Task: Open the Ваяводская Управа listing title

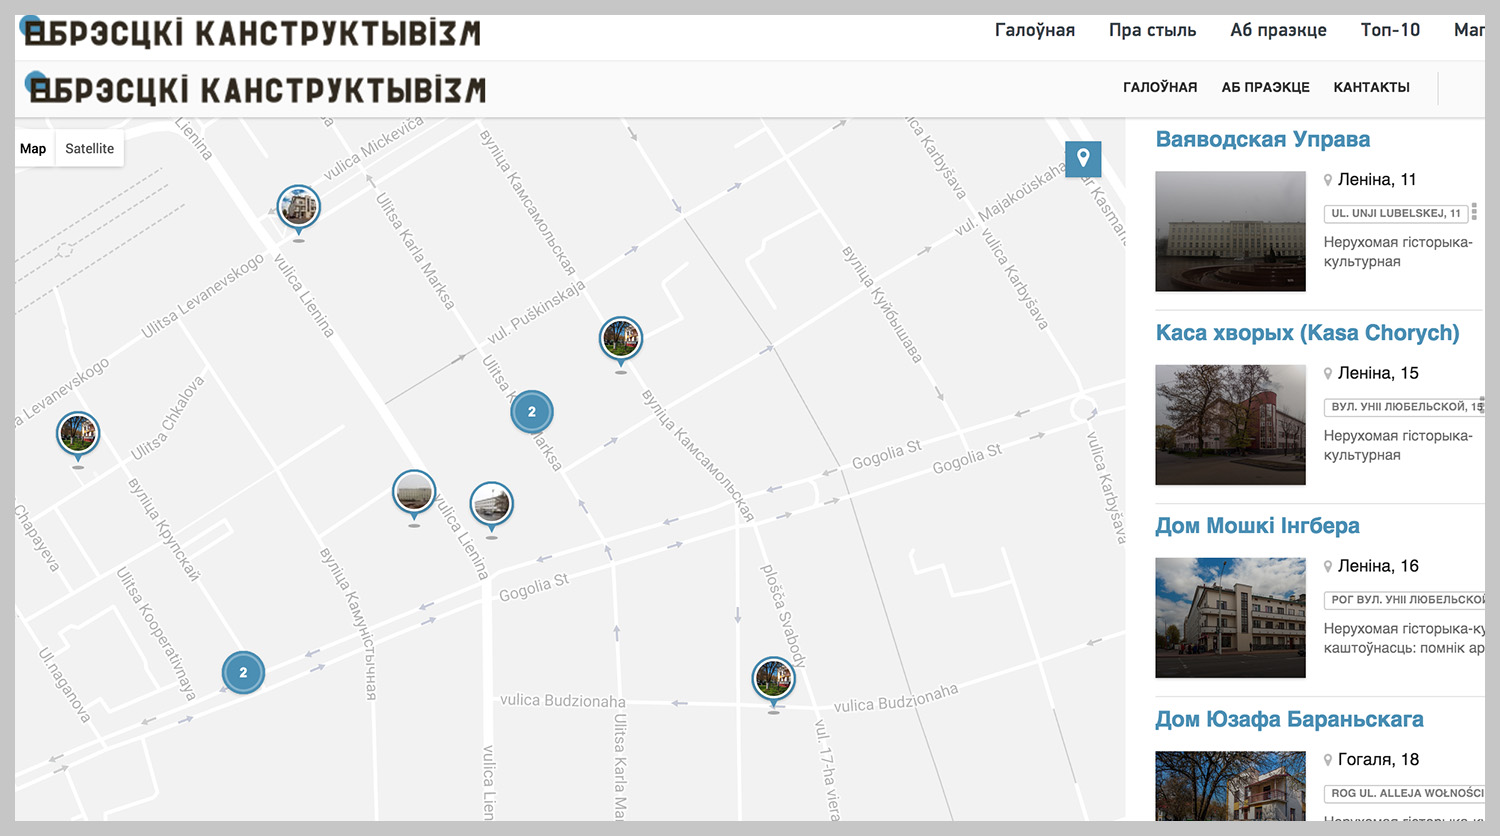Action: [1262, 139]
